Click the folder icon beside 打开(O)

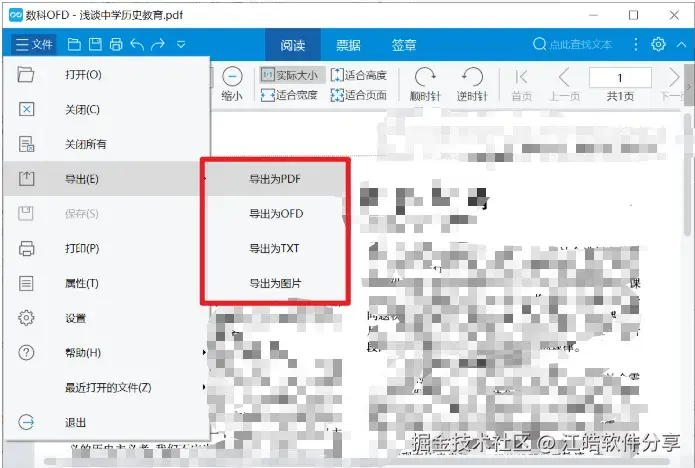click(26, 74)
